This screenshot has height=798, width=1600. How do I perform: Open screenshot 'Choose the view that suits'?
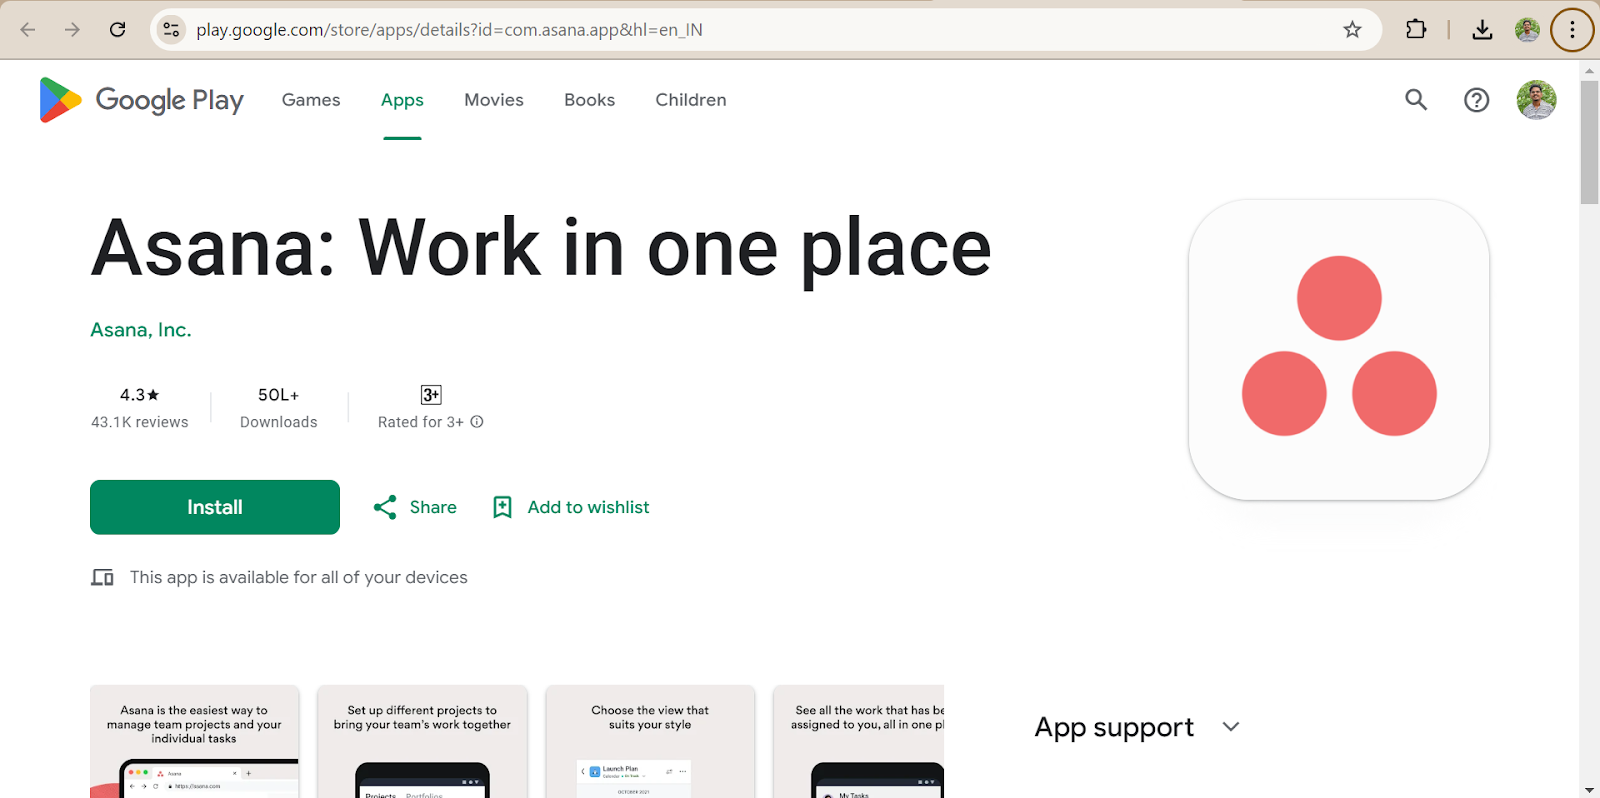[x=650, y=742]
